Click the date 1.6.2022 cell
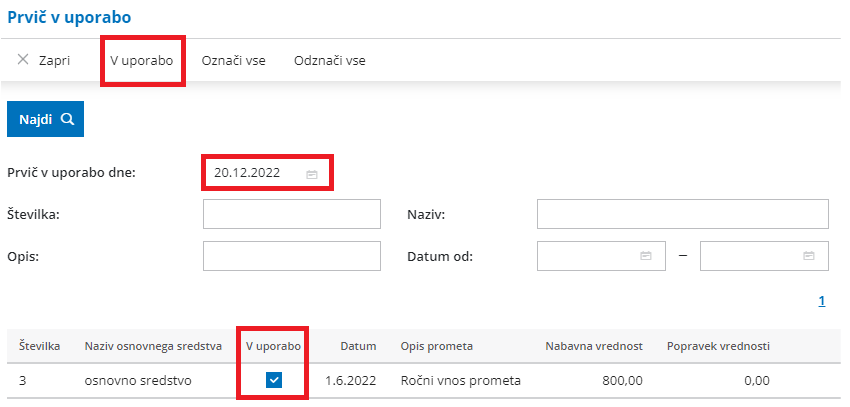850x407 pixels. coord(351,381)
